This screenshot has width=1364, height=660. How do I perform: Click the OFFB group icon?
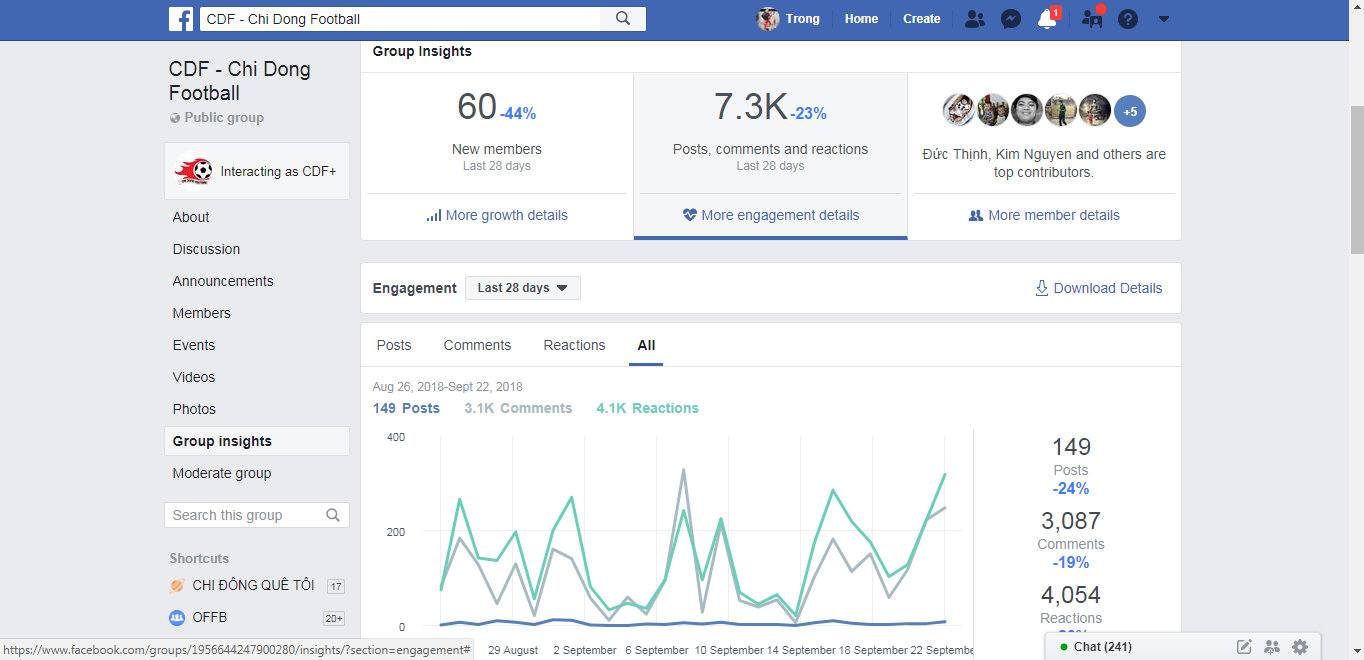(x=177, y=618)
